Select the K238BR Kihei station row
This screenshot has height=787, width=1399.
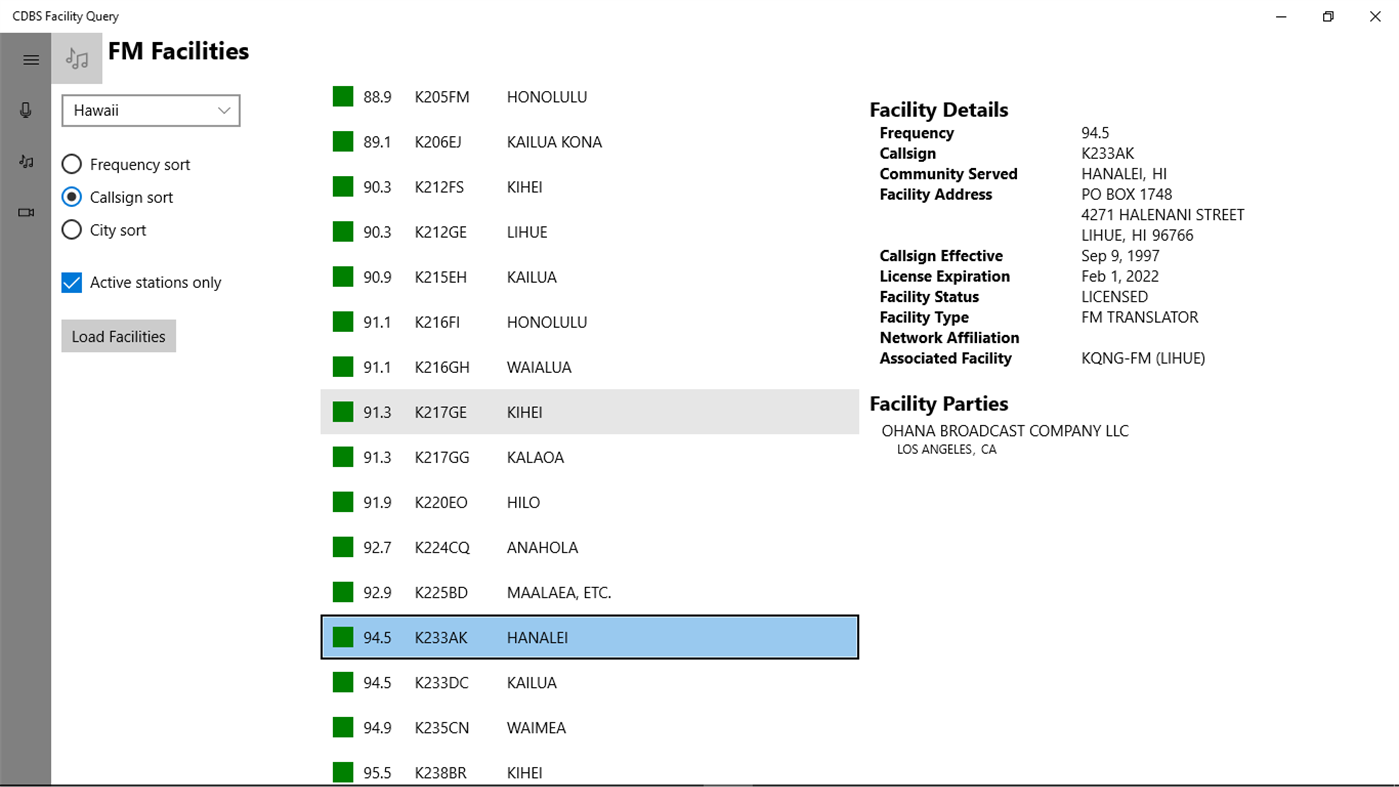coord(589,772)
